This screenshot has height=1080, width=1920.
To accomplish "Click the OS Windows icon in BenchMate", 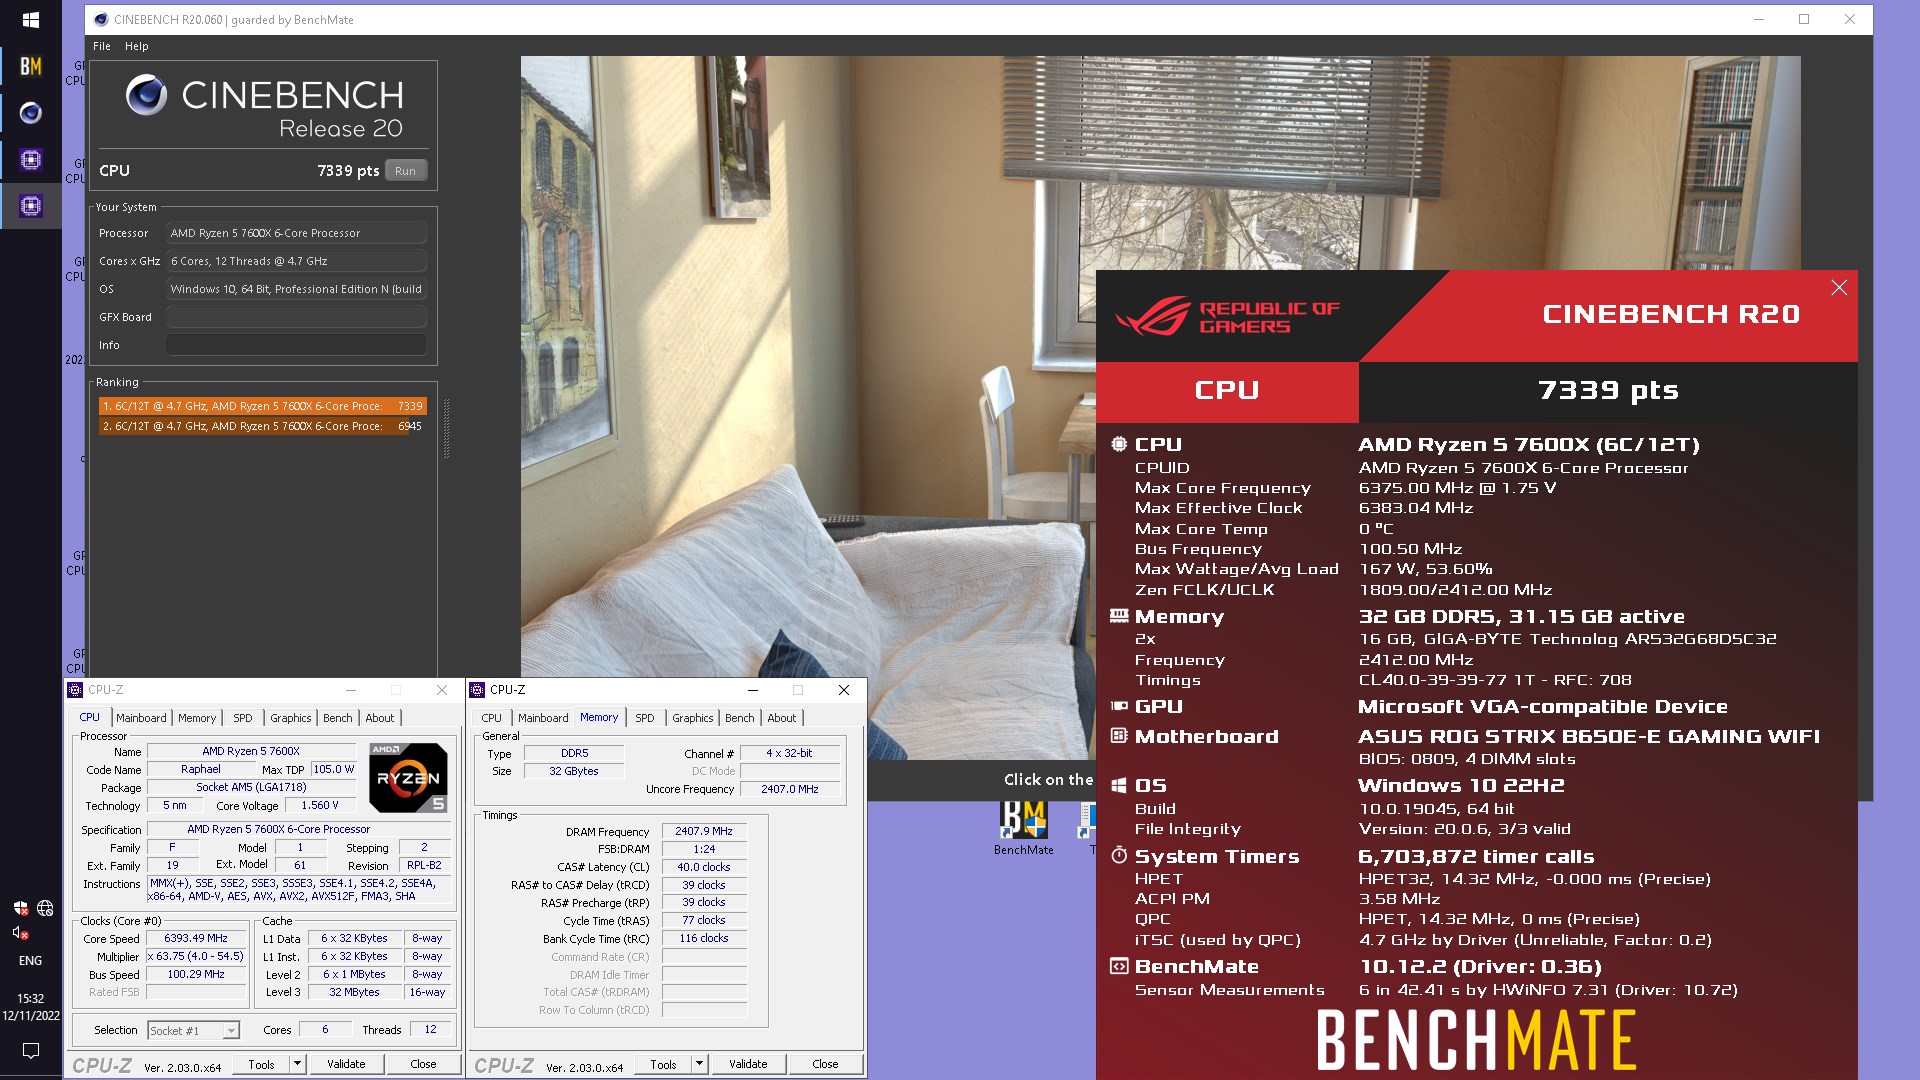I will pyautogui.click(x=1119, y=786).
